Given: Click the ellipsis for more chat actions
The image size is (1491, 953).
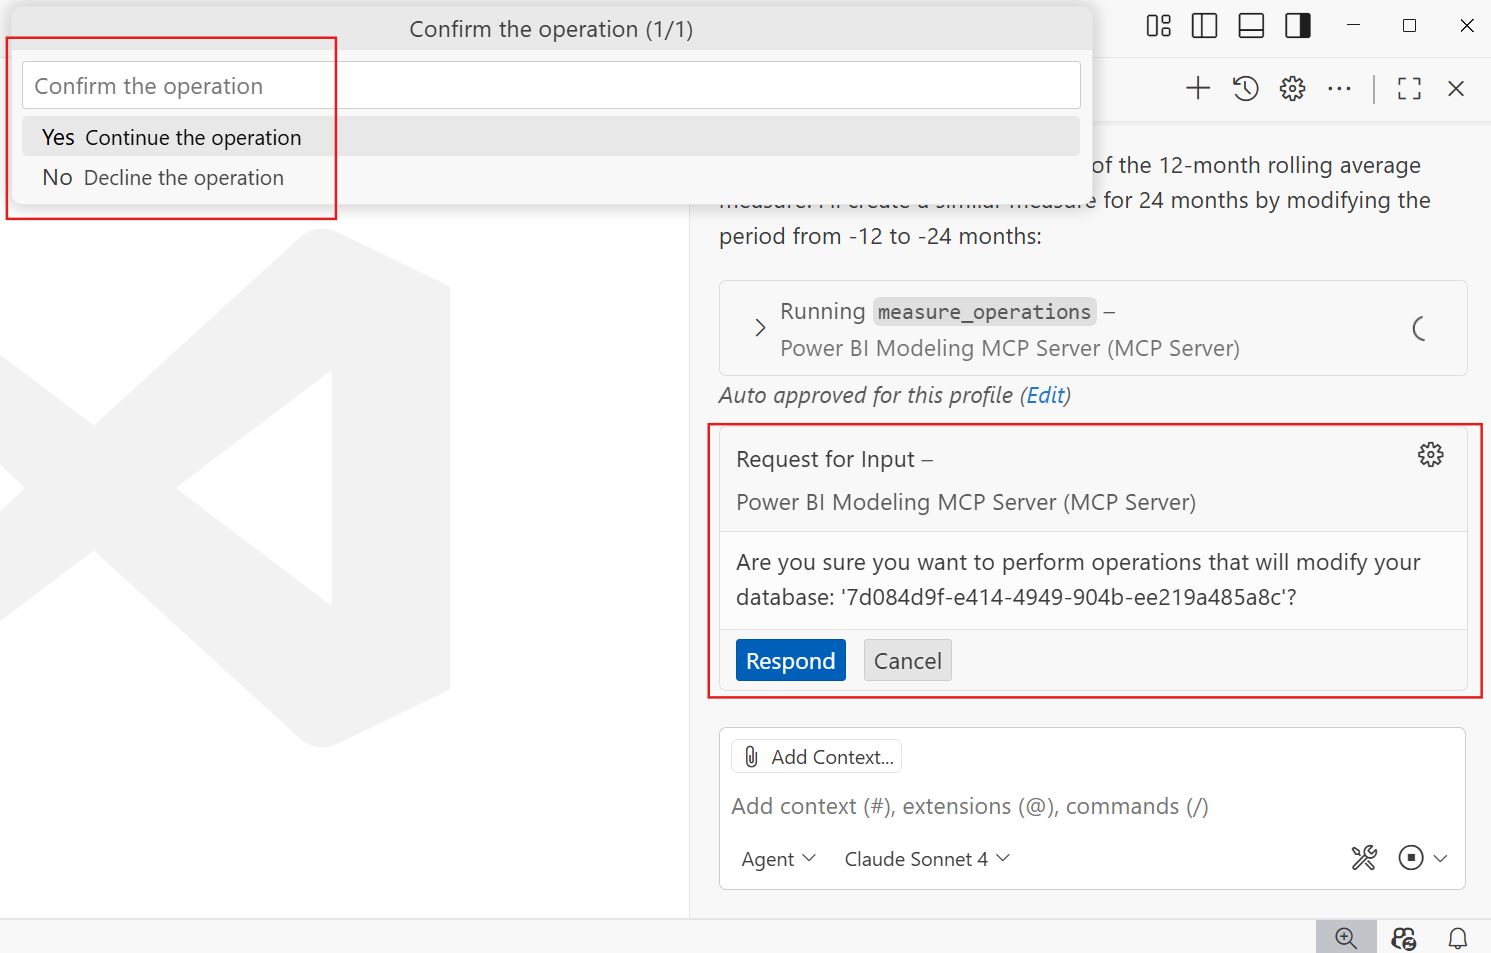Looking at the screenshot, I should [x=1339, y=88].
